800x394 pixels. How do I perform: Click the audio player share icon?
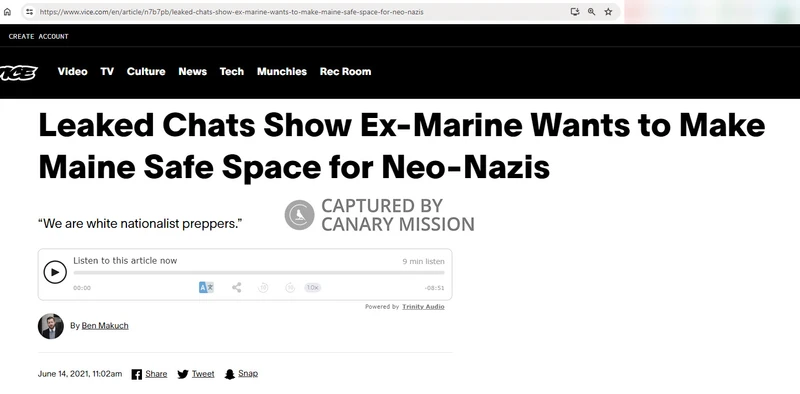[x=237, y=287]
